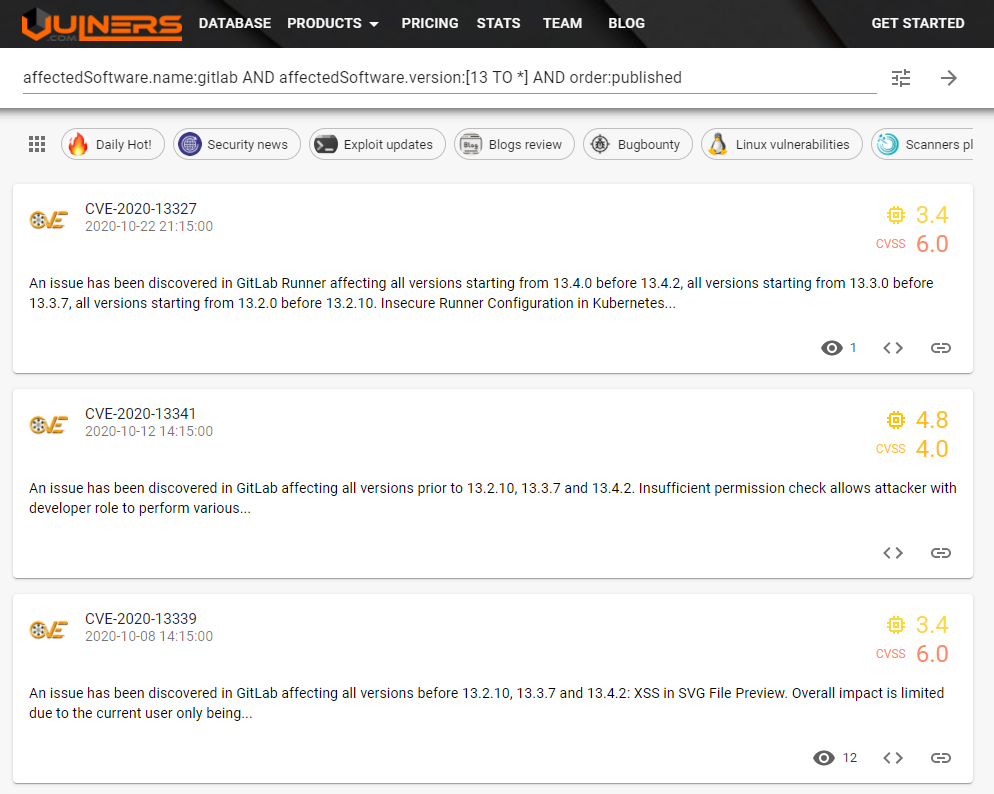Submit search with the arrow icon
Screen dimensions: 994x794
(x=949, y=78)
